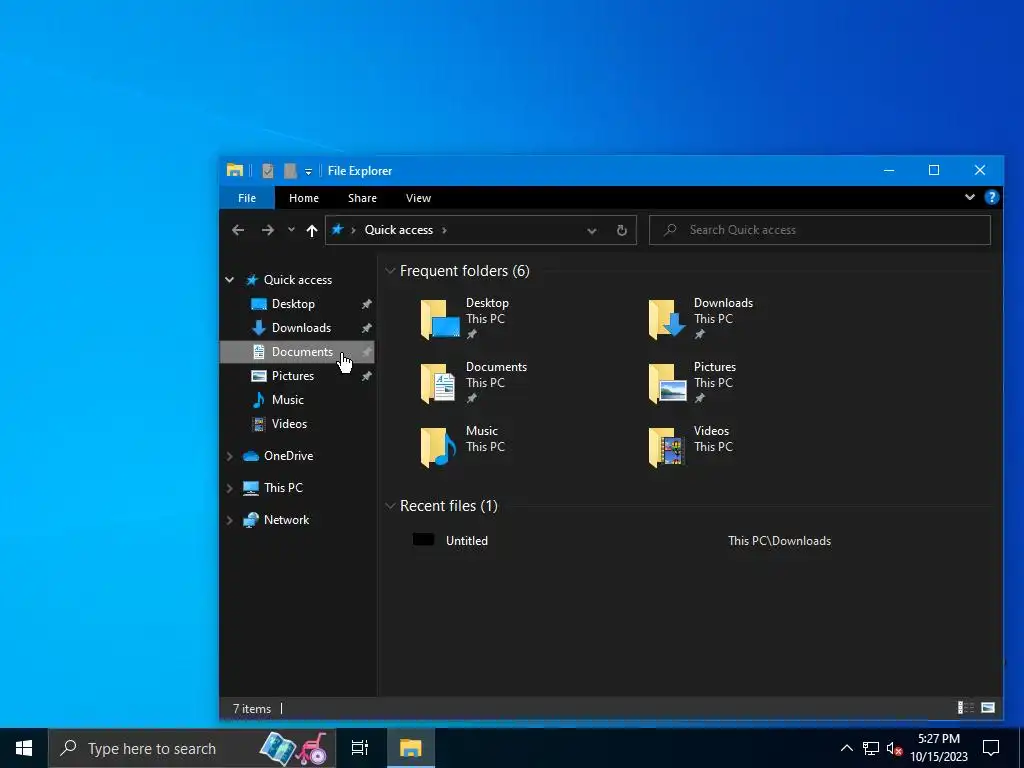The image size is (1024, 768).
Task: Expand the ribbon with the chevron
Action: 970,197
